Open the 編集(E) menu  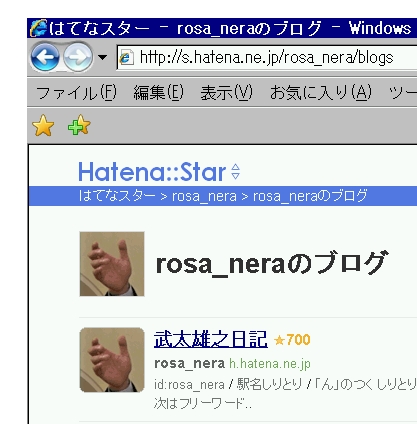[158, 92]
